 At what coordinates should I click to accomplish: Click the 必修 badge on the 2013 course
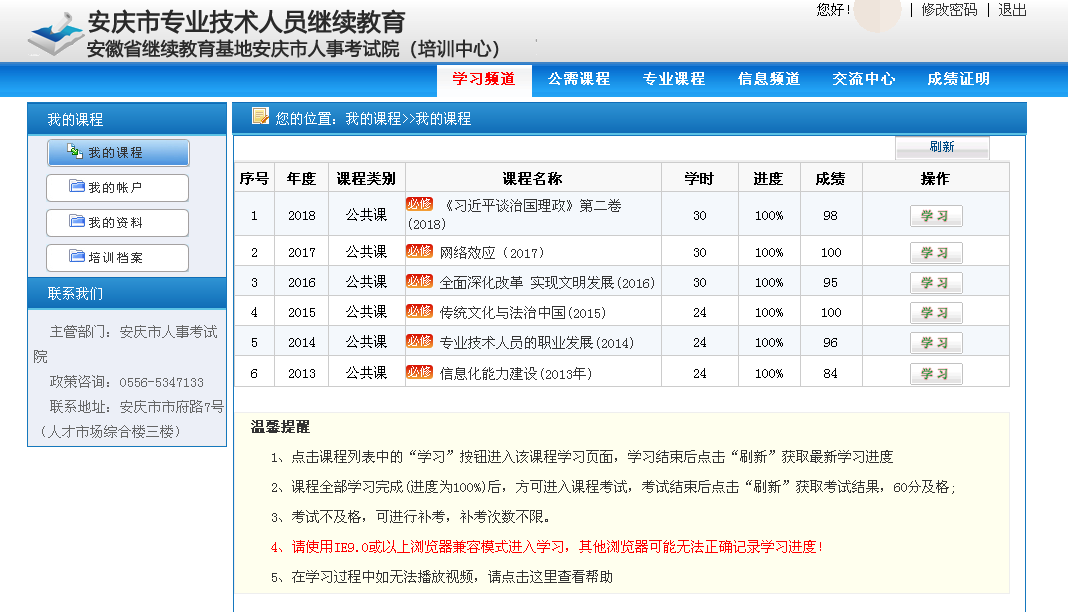(419, 372)
